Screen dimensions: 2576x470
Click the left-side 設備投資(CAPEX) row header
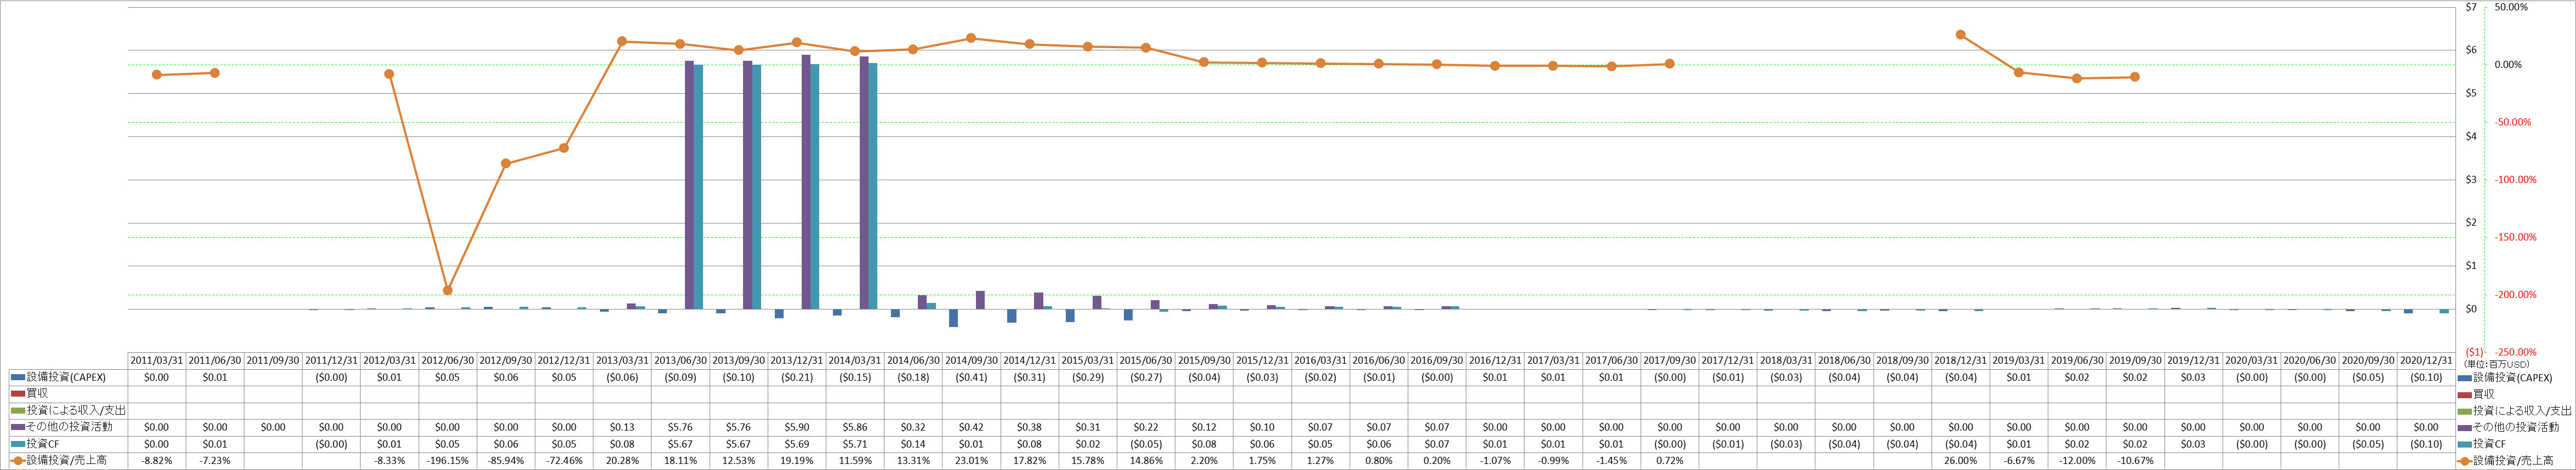coord(68,378)
